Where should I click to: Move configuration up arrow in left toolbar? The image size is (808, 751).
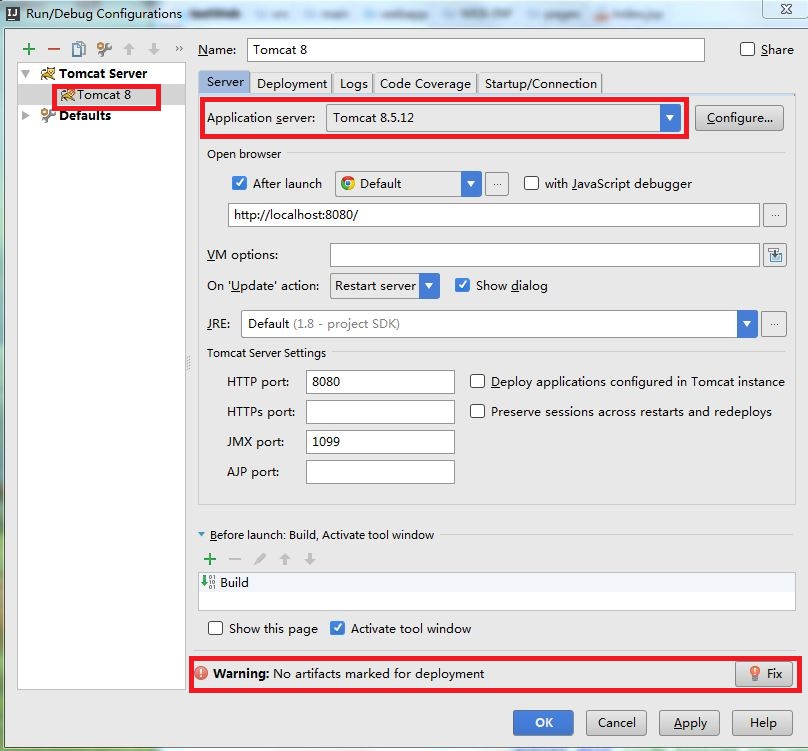pyautogui.click(x=129, y=49)
